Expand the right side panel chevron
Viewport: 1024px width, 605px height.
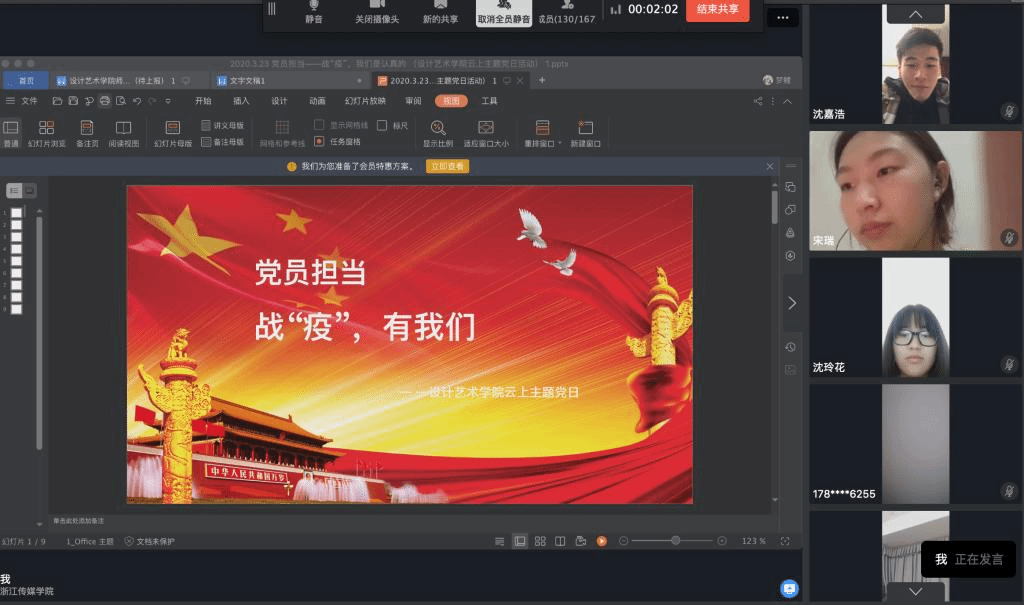pos(792,302)
